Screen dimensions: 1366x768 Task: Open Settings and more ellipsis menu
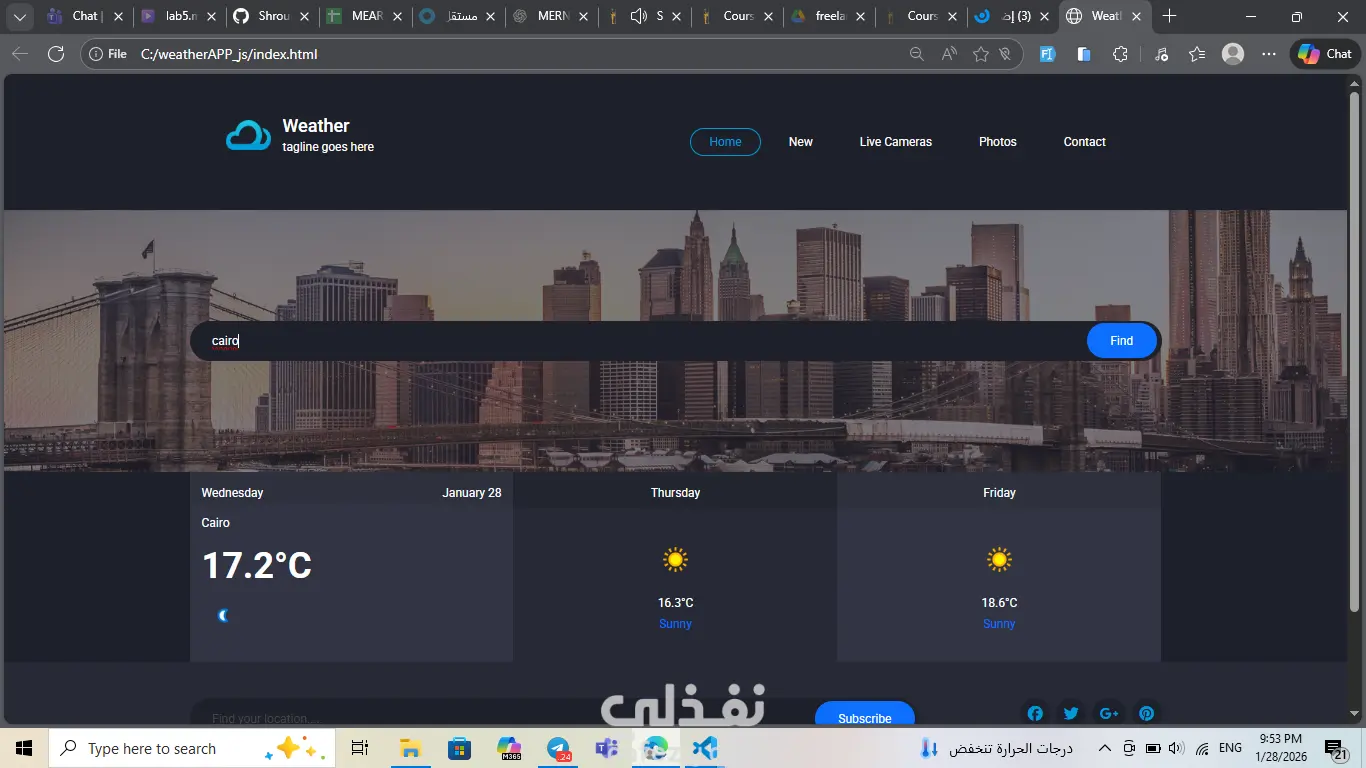coord(1269,54)
